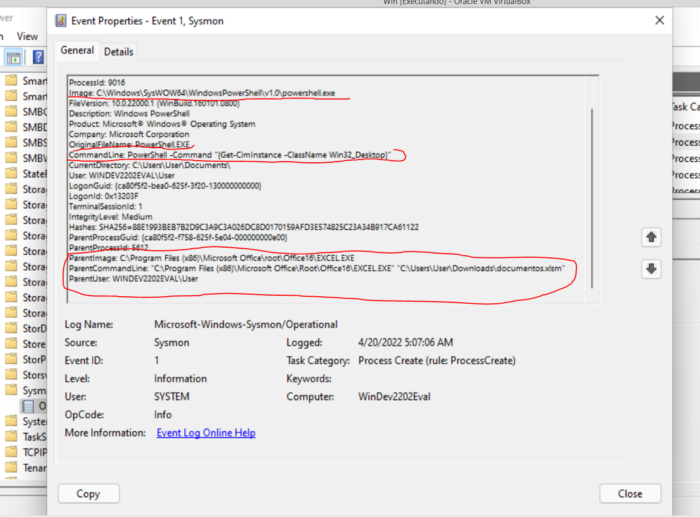Click the ProcessId: 9016 line
The width and height of the screenshot is (700, 517).
(97, 83)
